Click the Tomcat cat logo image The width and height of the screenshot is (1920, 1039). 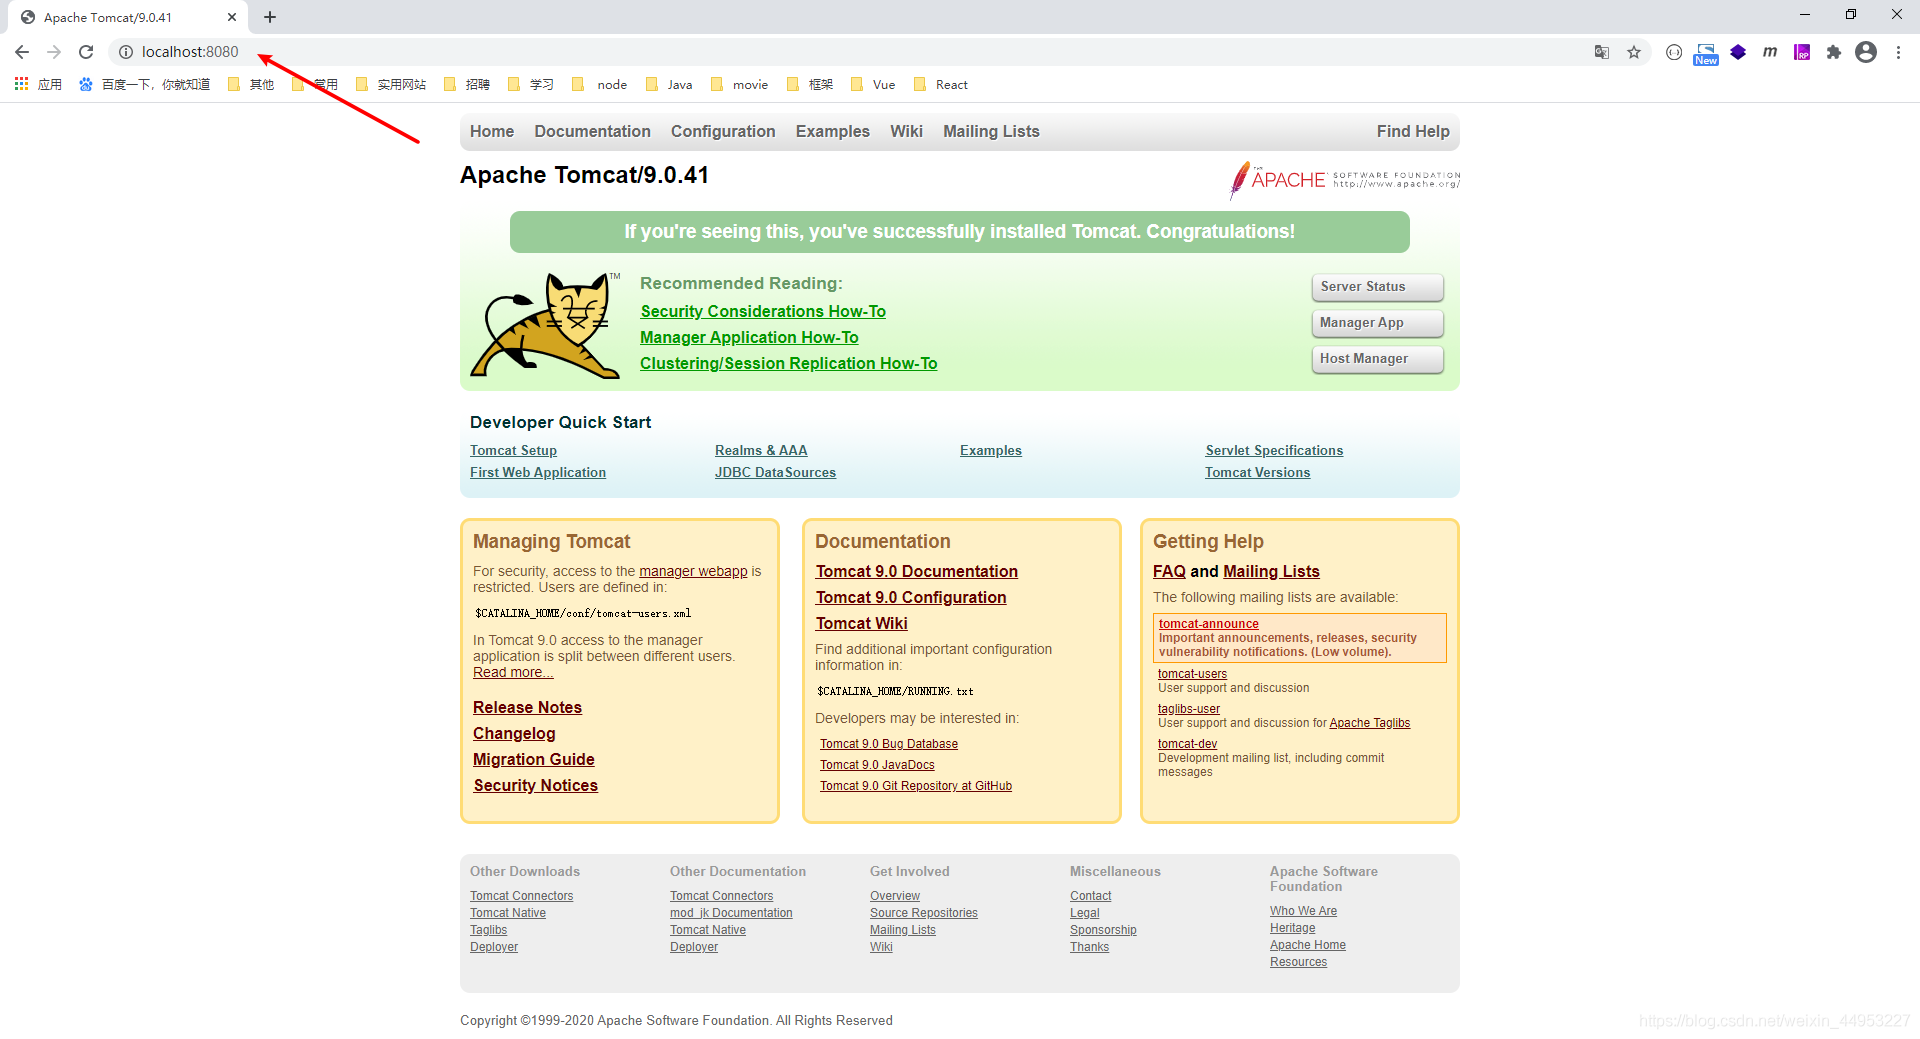tap(546, 325)
